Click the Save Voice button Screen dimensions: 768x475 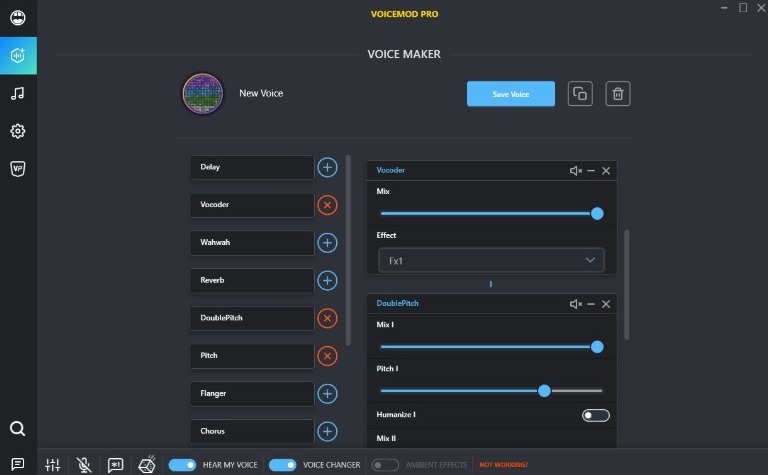[510, 94]
